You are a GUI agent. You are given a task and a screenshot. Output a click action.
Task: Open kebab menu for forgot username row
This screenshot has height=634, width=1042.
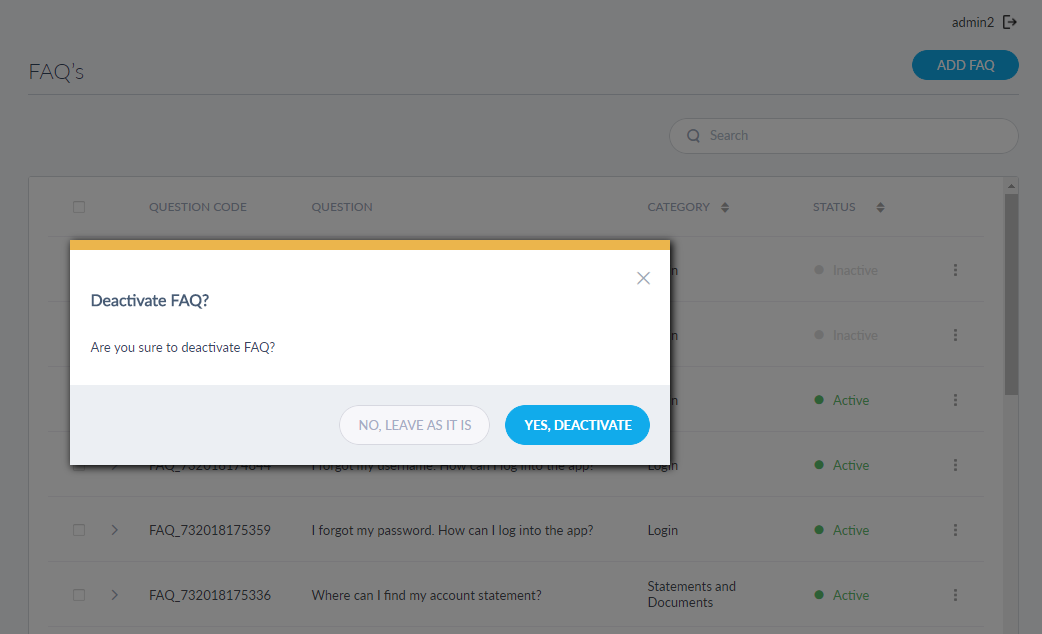tap(955, 465)
